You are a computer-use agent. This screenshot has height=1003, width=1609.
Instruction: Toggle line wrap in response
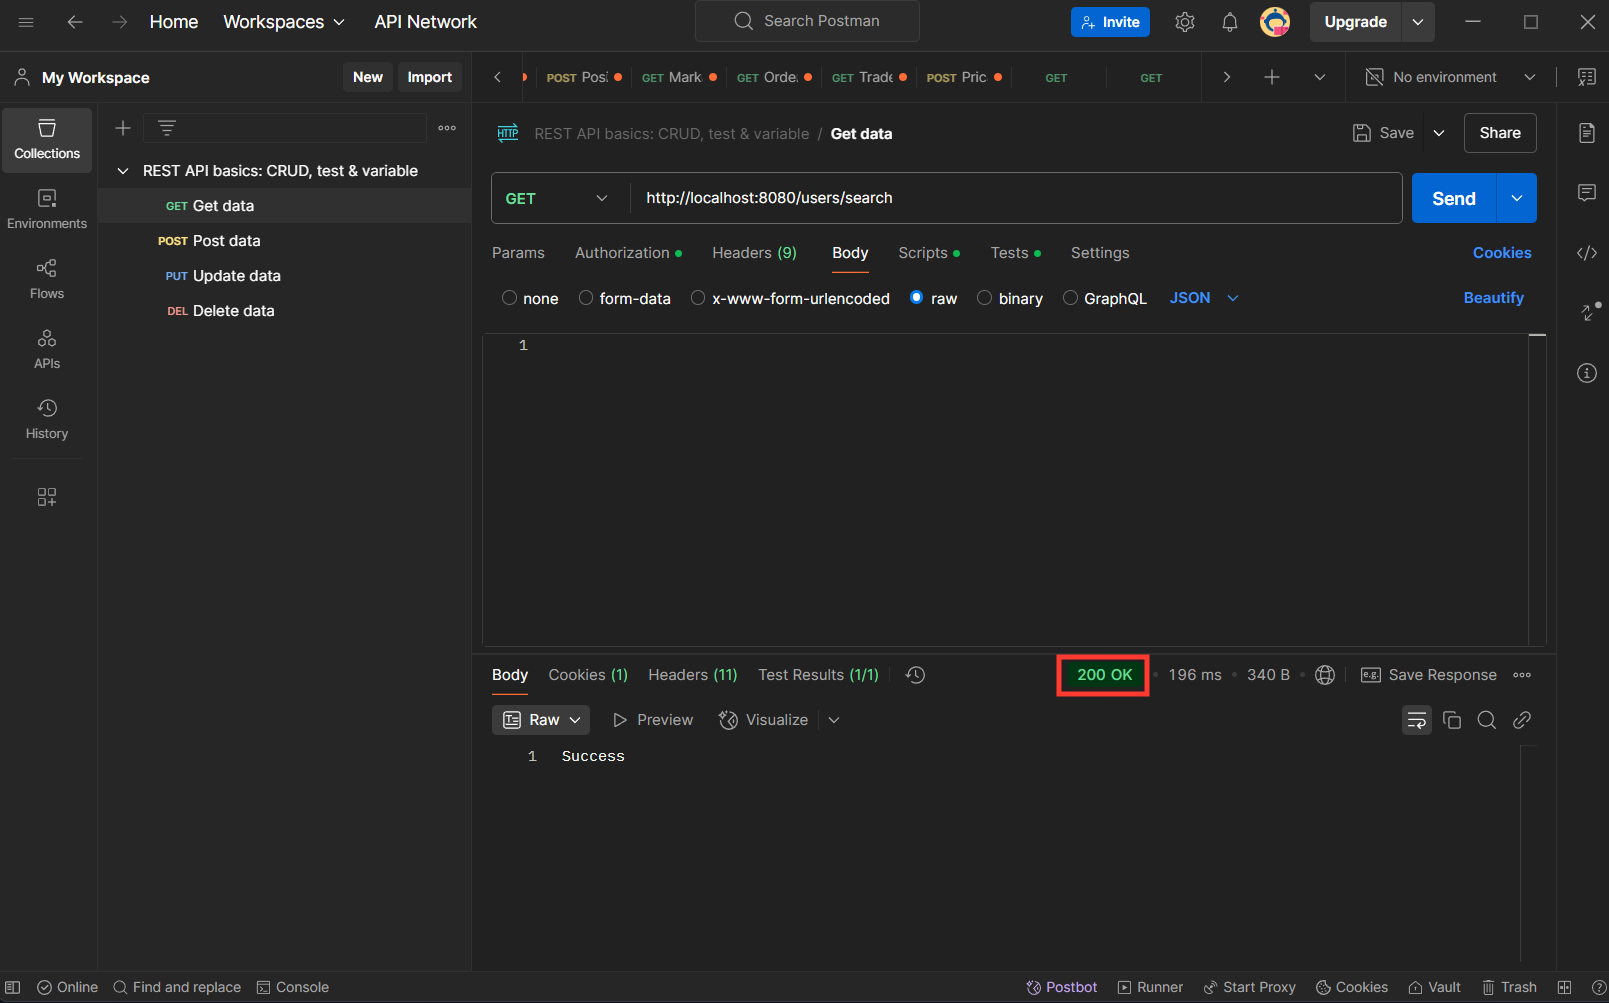click(1417, 720)
